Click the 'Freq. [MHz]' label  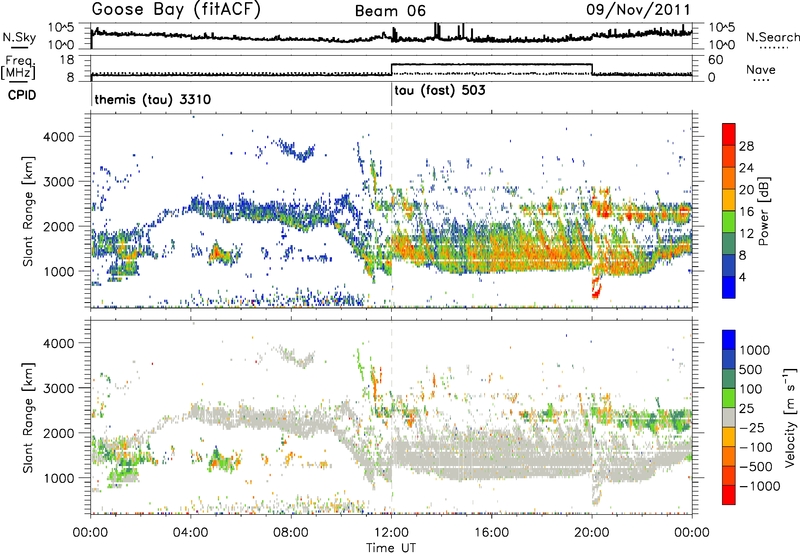click(x=18, y=68)
